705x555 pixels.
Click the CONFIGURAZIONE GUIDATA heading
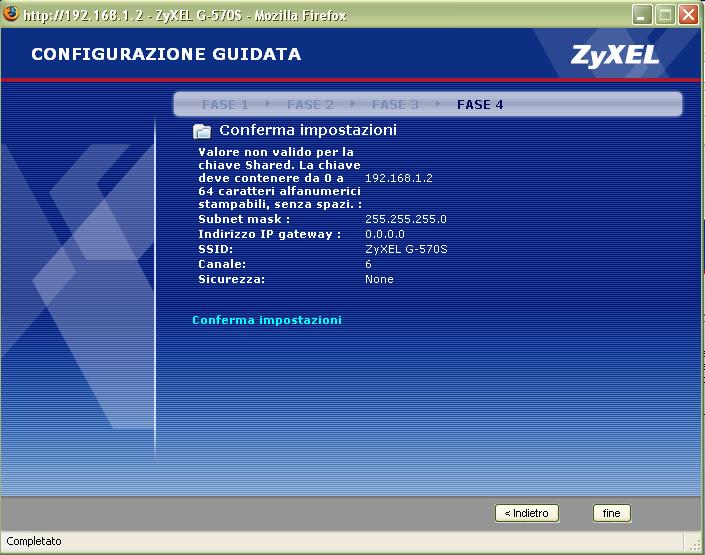166,54
